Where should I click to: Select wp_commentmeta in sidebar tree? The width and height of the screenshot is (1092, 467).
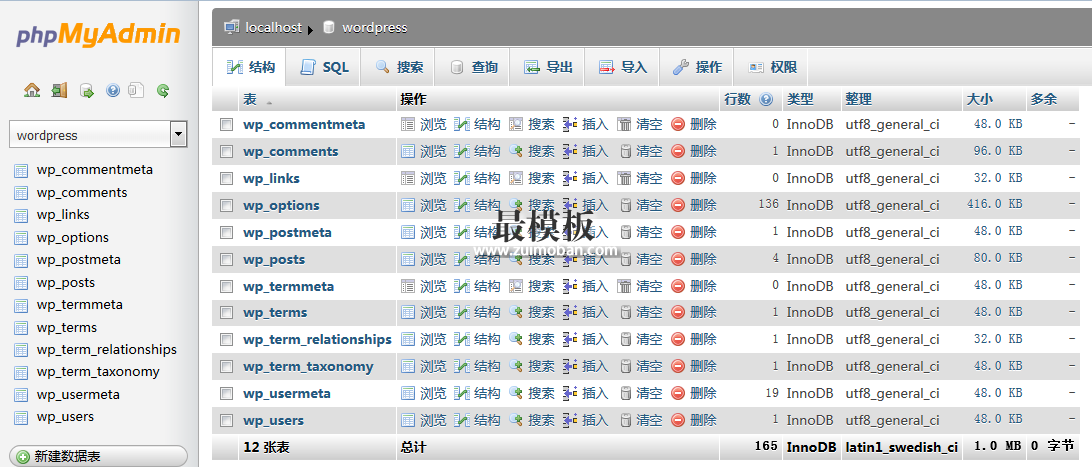95,170
